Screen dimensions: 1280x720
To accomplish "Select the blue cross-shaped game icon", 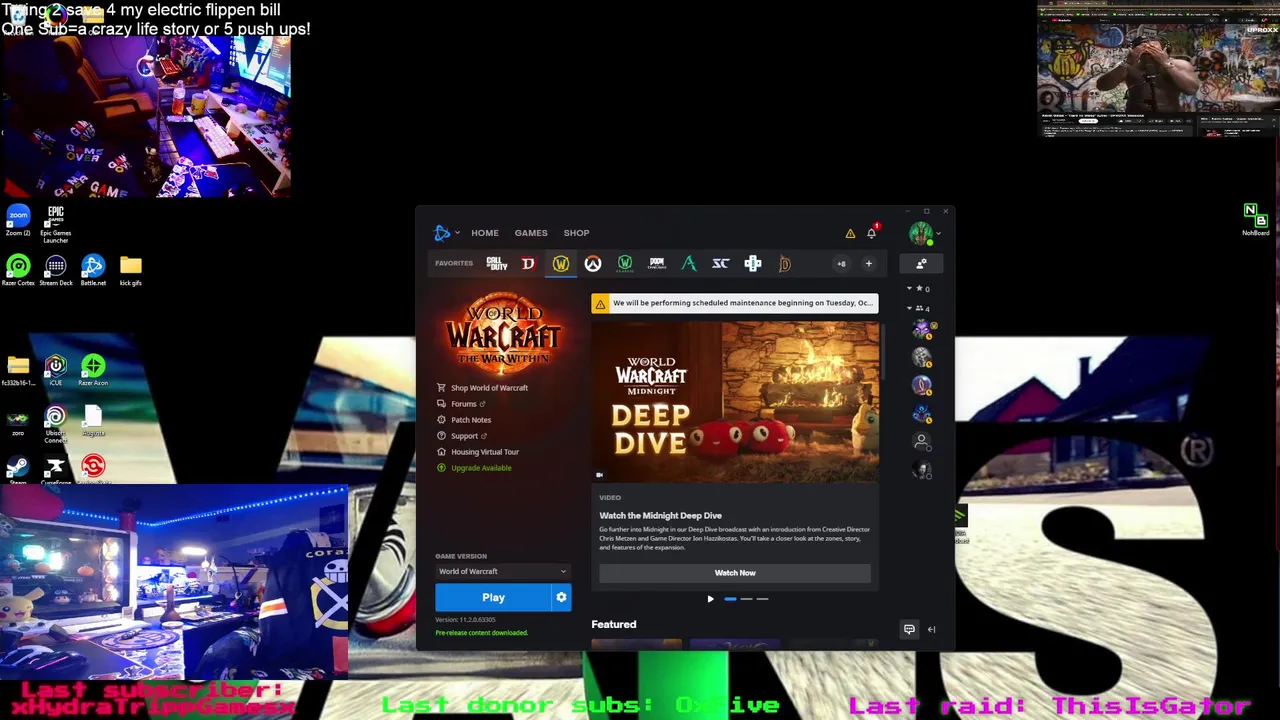I will coord(753,264).
